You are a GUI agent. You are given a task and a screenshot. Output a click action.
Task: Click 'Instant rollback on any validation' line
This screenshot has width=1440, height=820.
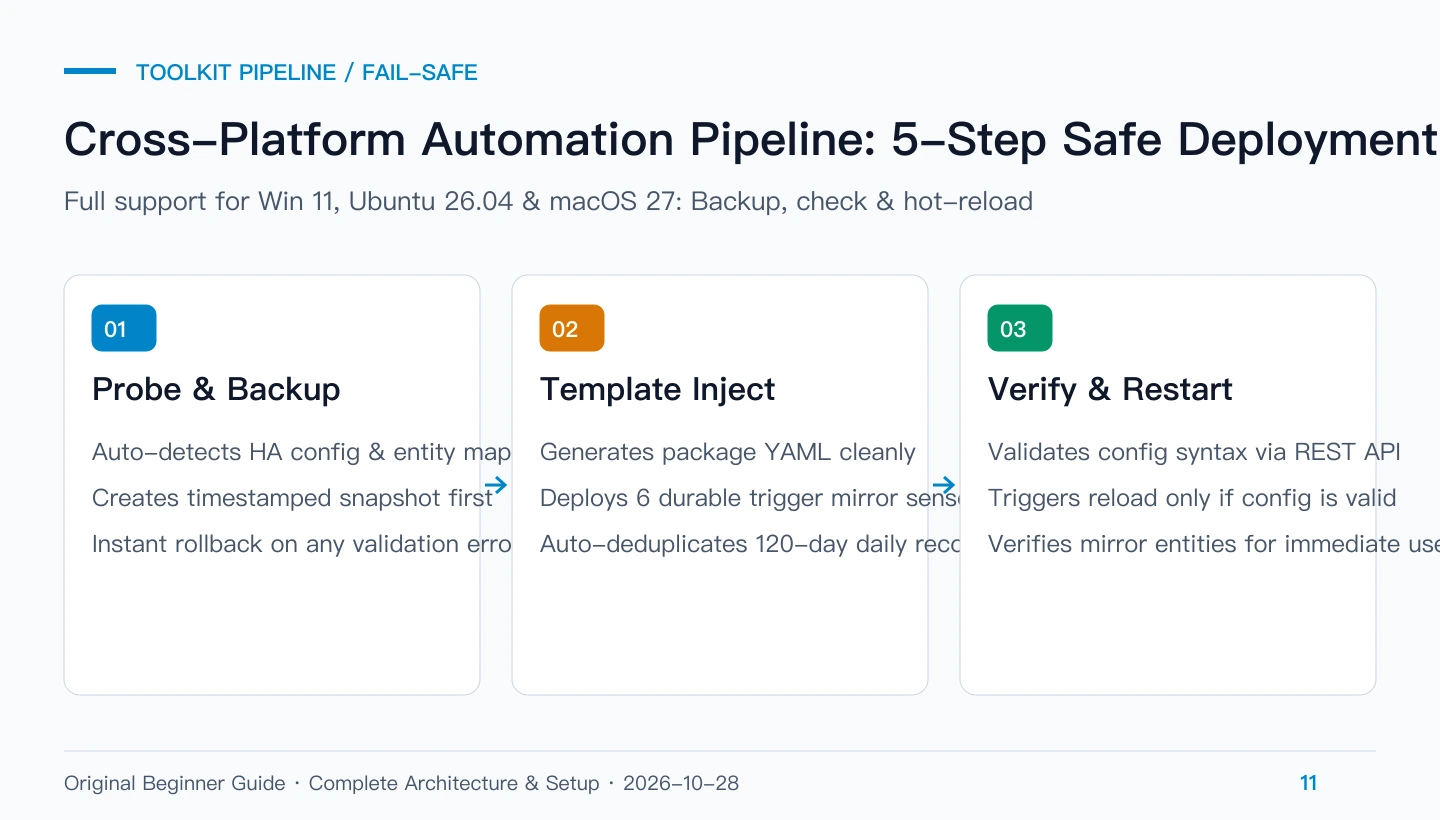[x=301, y=544]
